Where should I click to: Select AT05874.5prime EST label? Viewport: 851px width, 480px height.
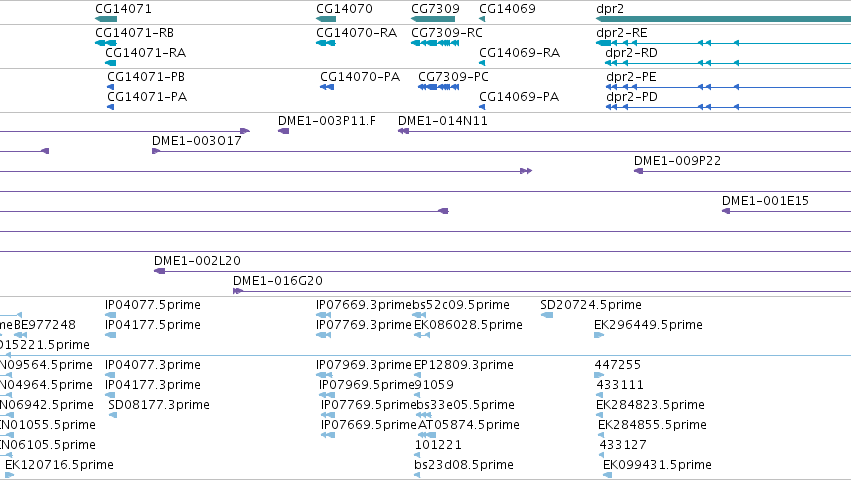(x=468, y=425)
